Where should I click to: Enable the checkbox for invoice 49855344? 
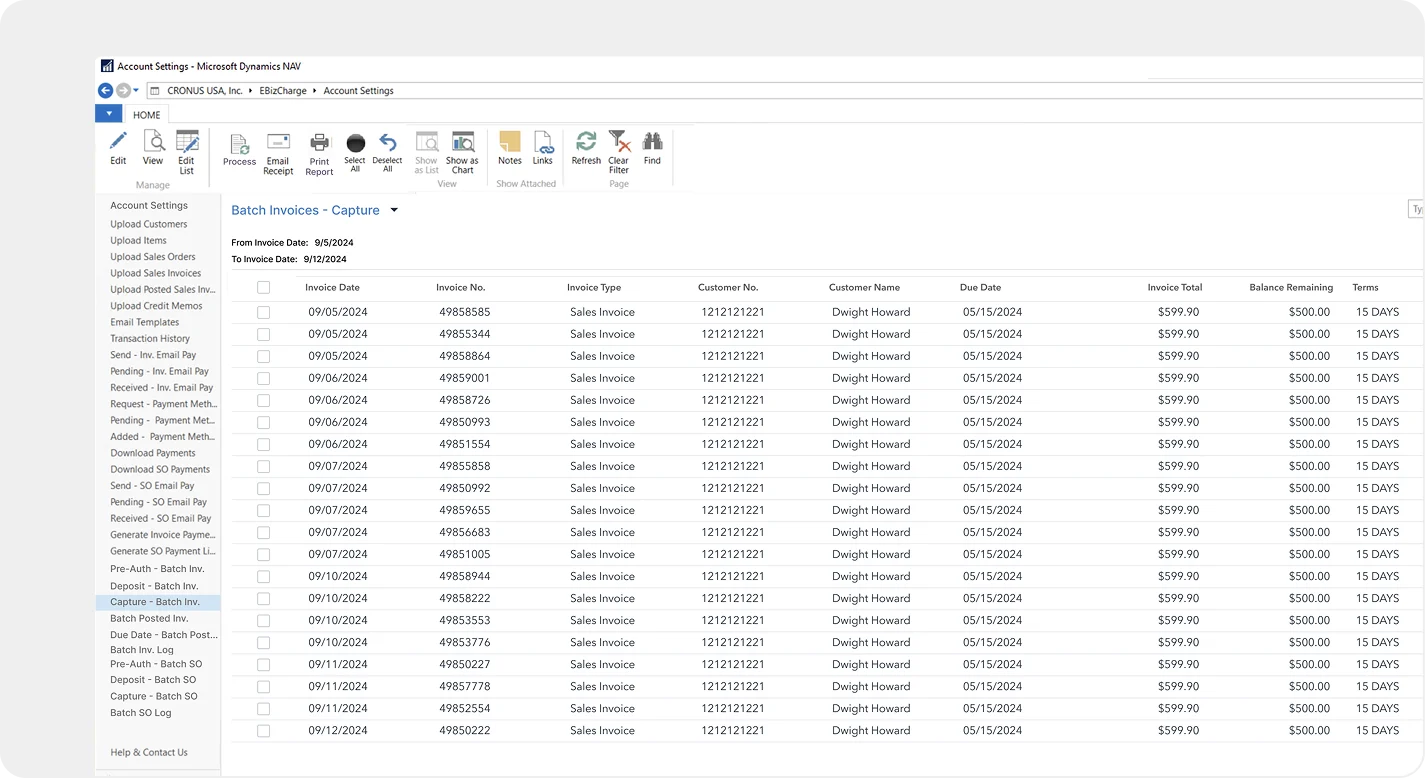pos(263,334)
